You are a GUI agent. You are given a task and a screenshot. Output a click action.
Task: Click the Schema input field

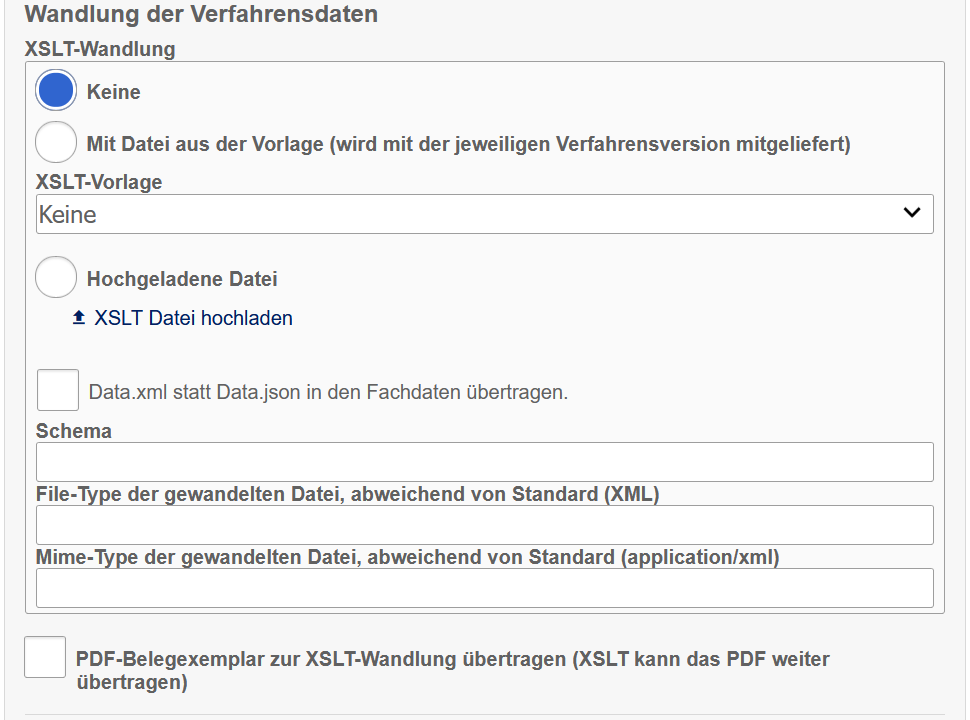pos(484,461)
